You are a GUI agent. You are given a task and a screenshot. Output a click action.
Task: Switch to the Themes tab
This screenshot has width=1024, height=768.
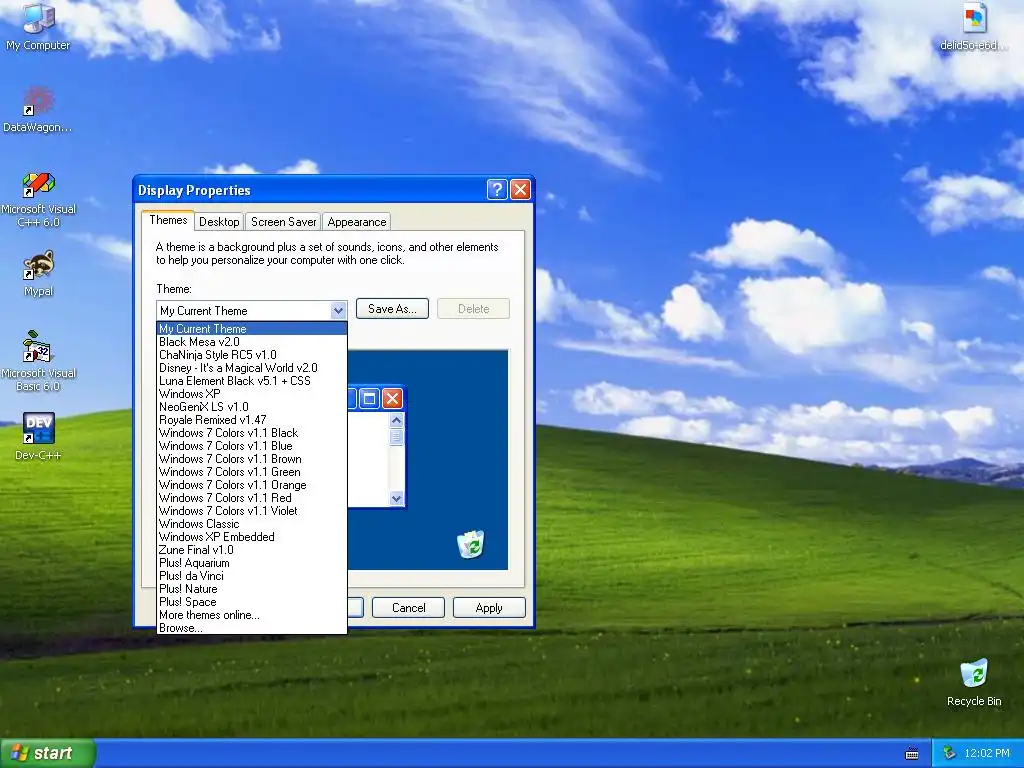(168, 220)
